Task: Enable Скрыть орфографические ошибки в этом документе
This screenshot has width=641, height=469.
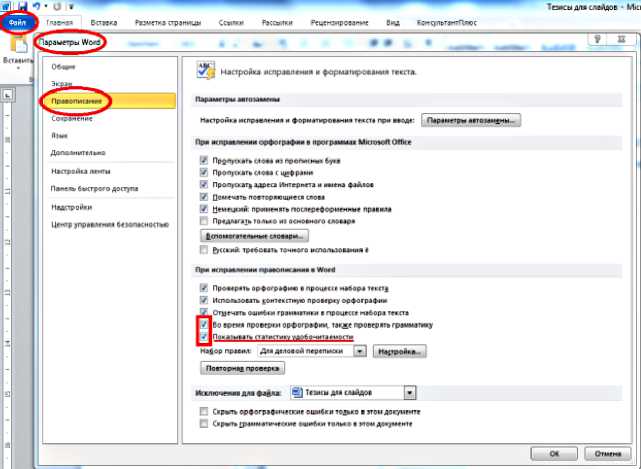Action: 204,411
